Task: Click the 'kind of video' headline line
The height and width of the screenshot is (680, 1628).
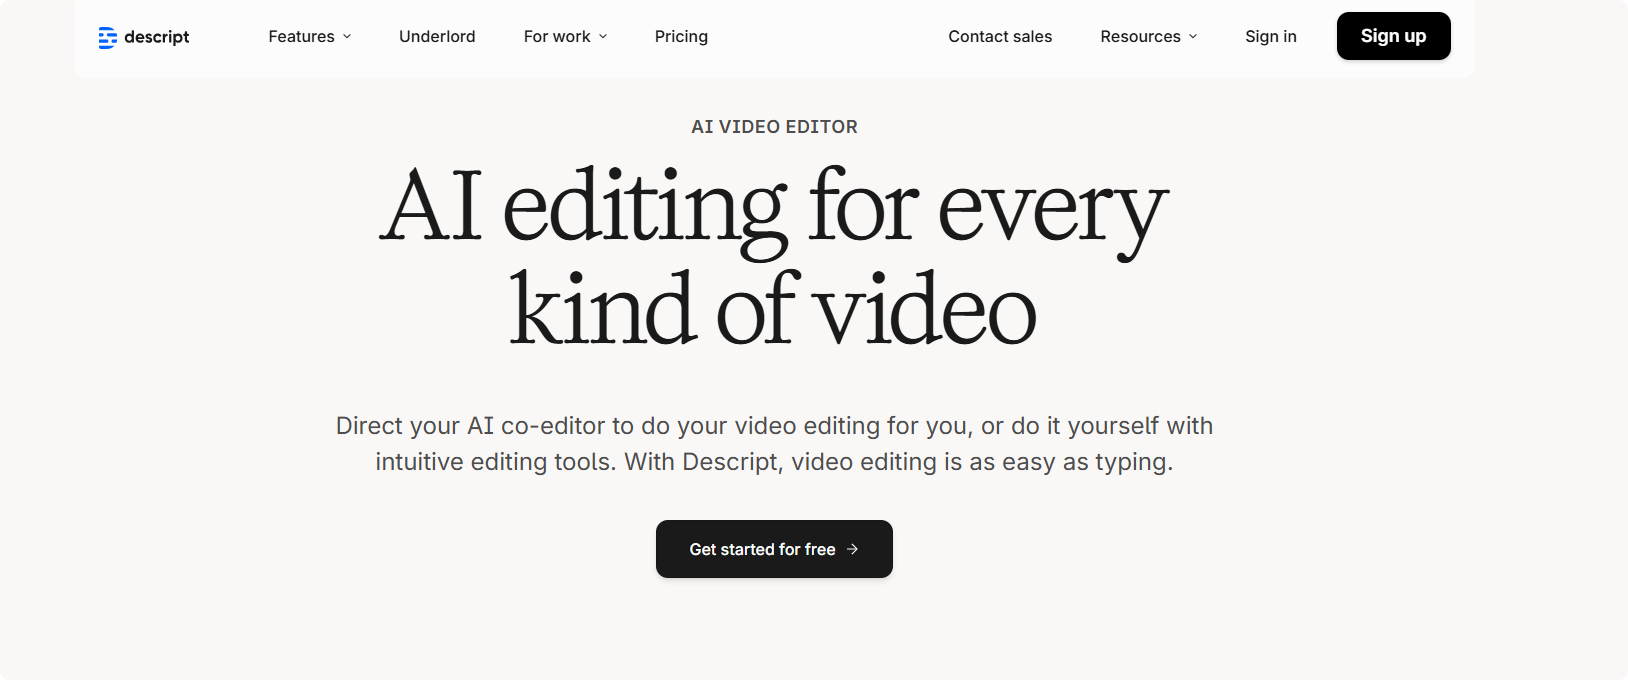Action: coord(774,310)
